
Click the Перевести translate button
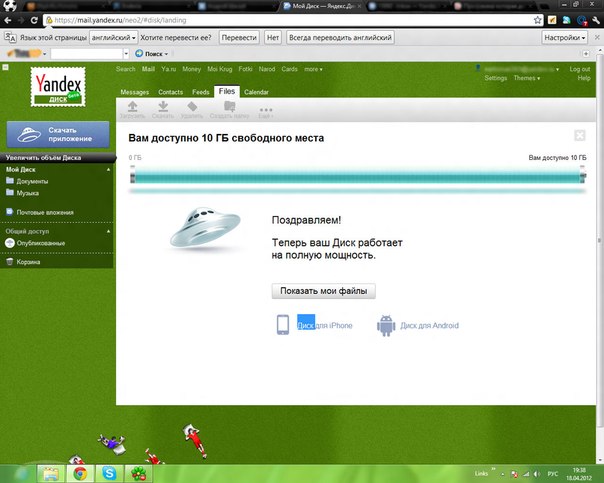[x=239, y=38]
